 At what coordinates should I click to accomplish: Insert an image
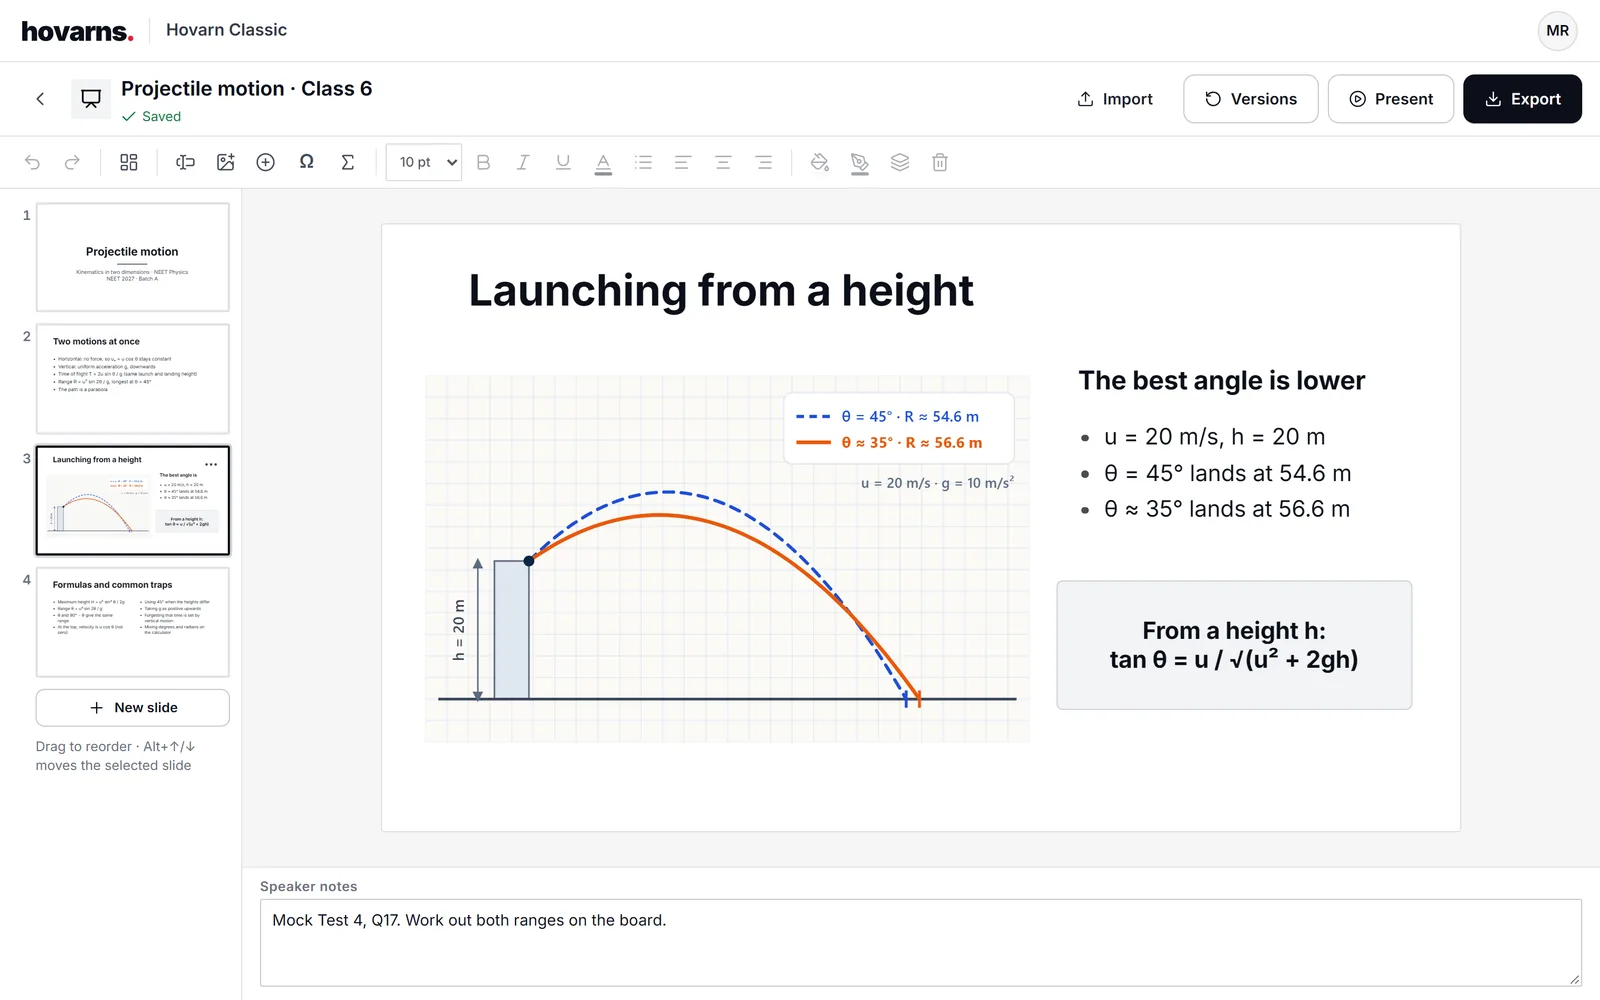click(x=226, y=162)
